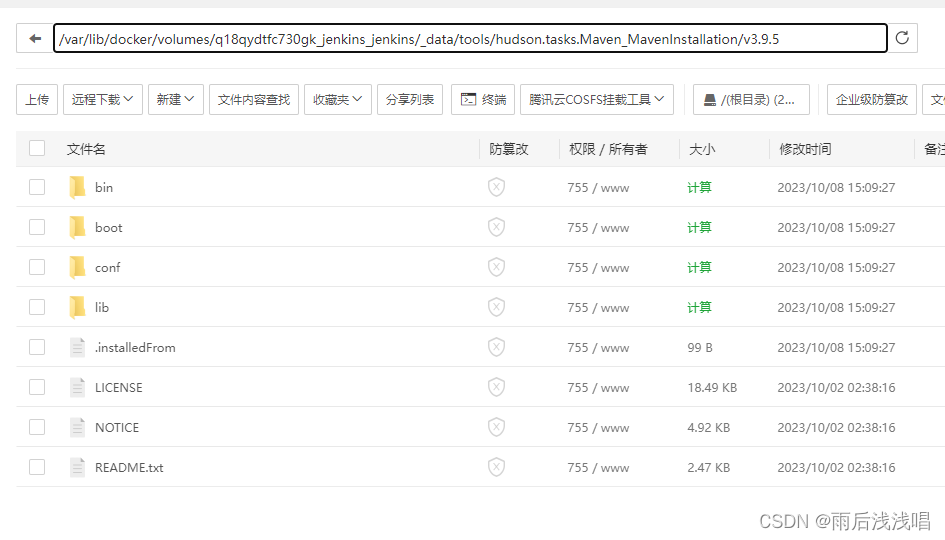Open the README.txt file name
Viewport: 945px width, 540px height.
point(129,468)
